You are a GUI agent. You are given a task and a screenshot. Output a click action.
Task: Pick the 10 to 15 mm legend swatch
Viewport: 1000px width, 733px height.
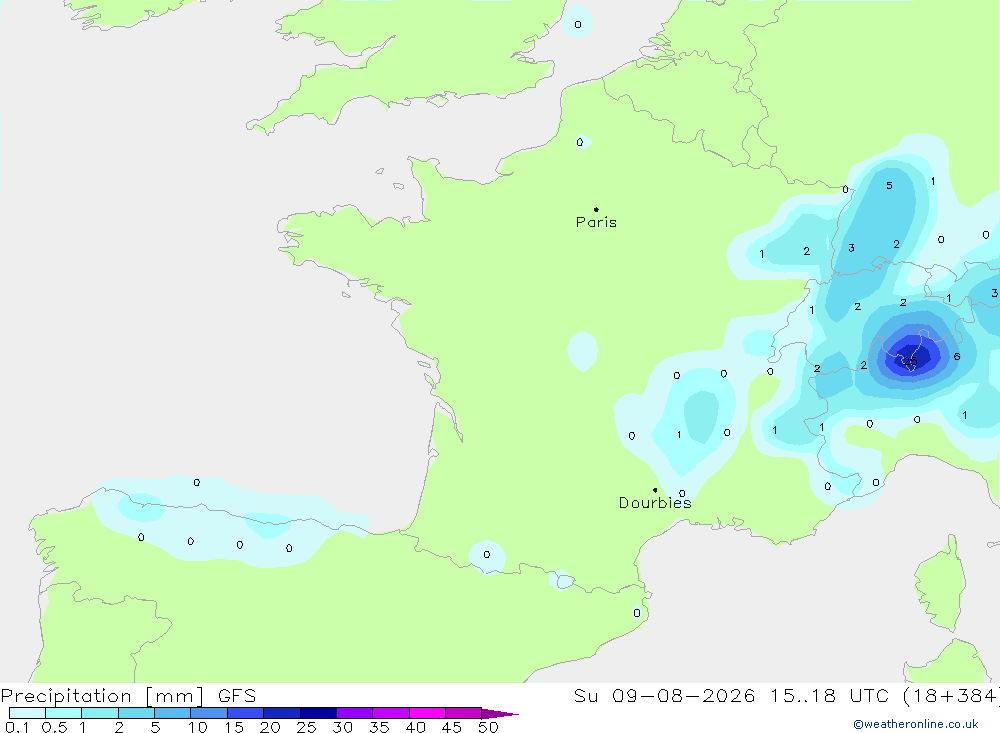(x=209, y=713)
